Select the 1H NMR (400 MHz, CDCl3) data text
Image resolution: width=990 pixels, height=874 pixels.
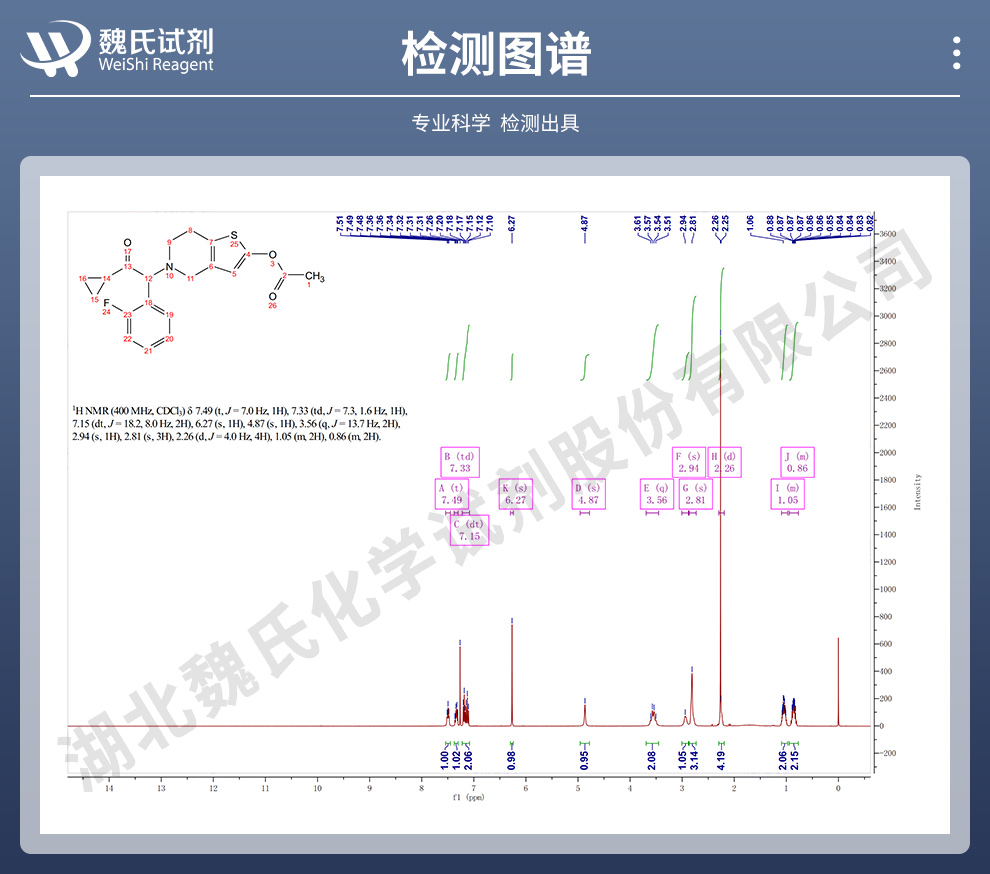pos(240,424)
